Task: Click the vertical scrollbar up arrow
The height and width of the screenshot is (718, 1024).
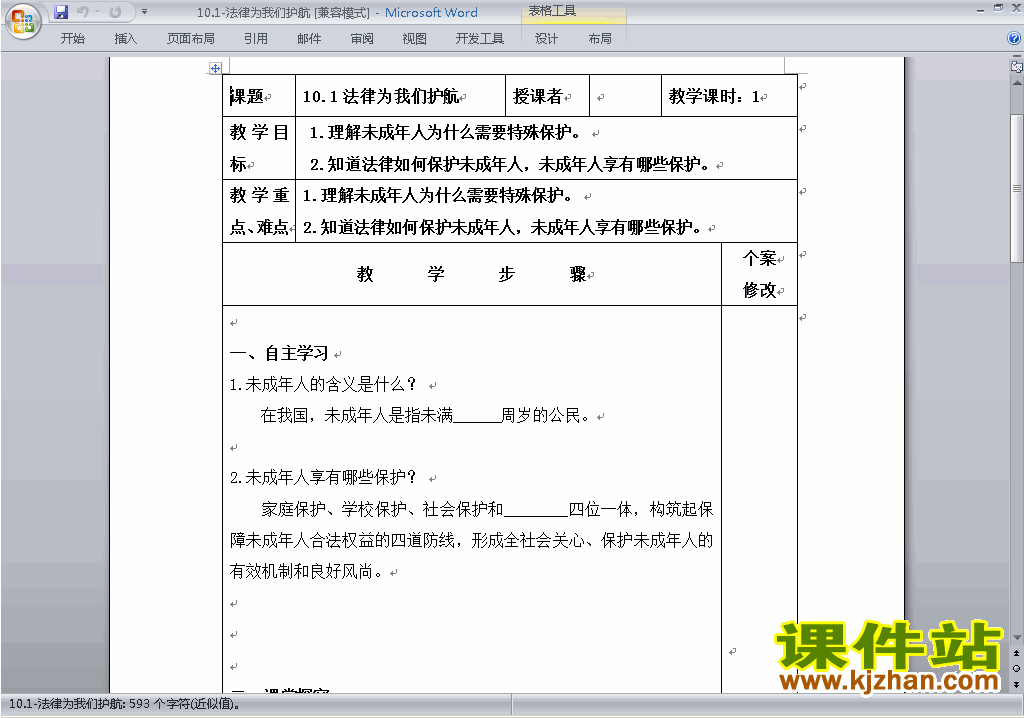Action: (x=1017, y=83)
